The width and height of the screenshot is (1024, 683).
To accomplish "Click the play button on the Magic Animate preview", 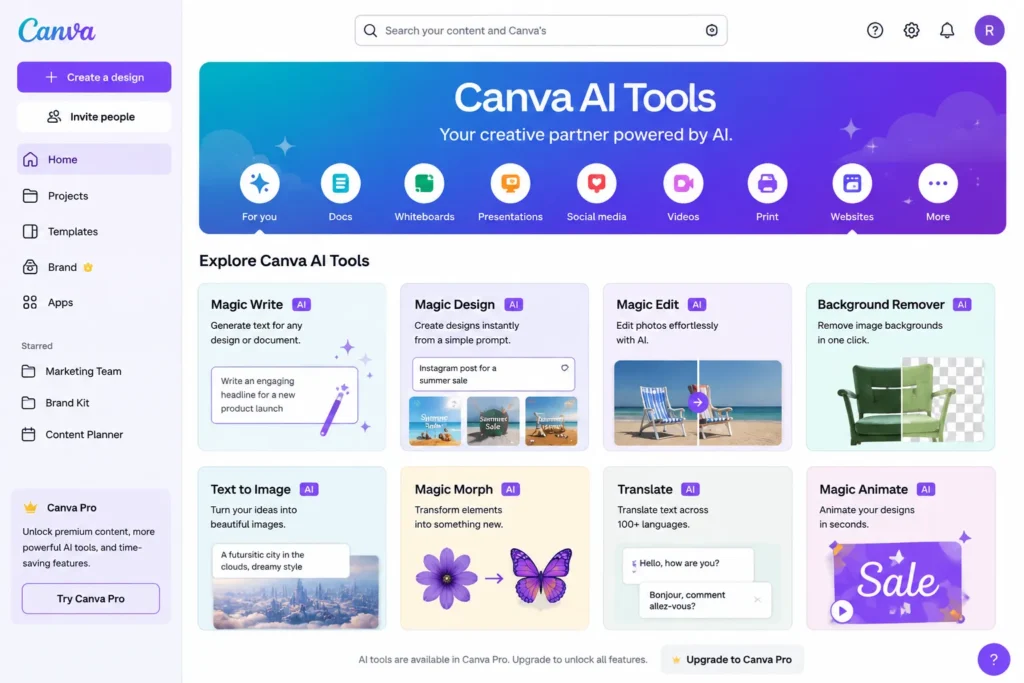I will coord(842,611).
